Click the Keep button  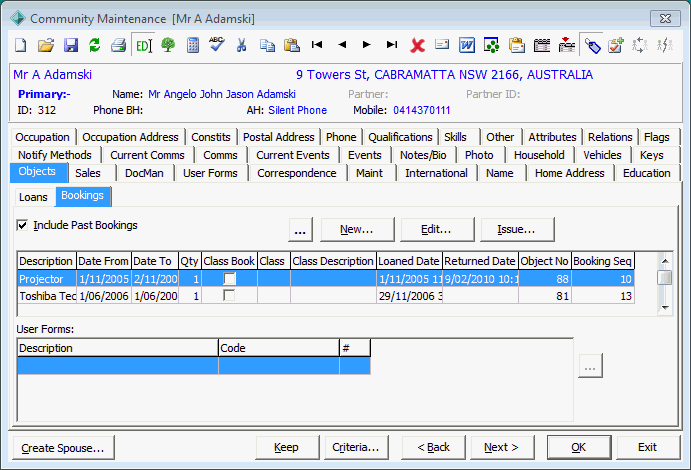pos(287,448)
